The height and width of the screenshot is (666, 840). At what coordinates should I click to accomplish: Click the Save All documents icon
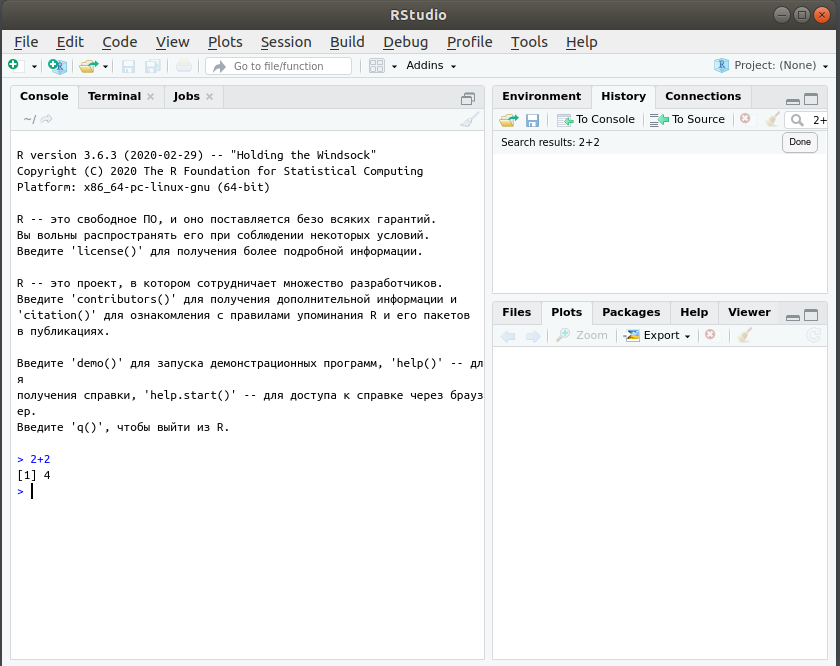tap(153, 66)
